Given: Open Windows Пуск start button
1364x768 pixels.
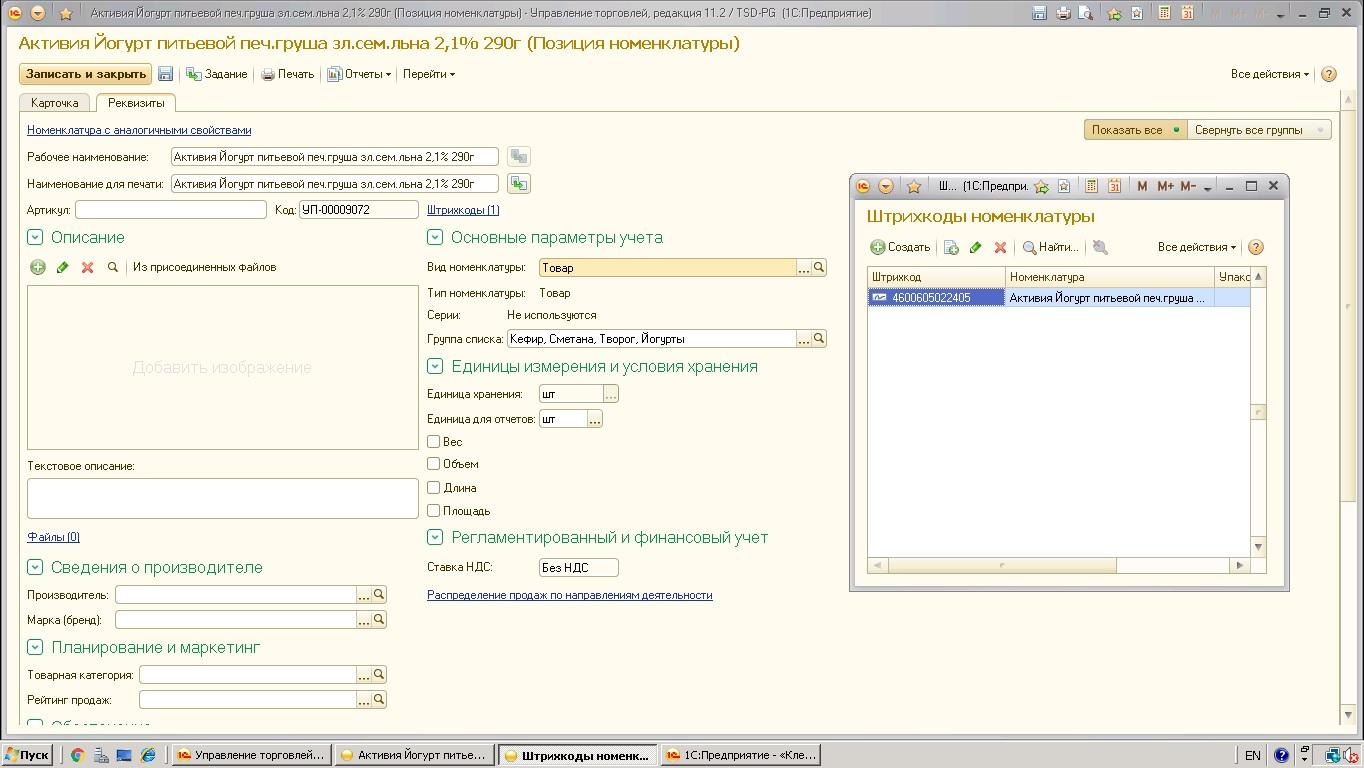Looking at the screenshot, I should [27, 755].
